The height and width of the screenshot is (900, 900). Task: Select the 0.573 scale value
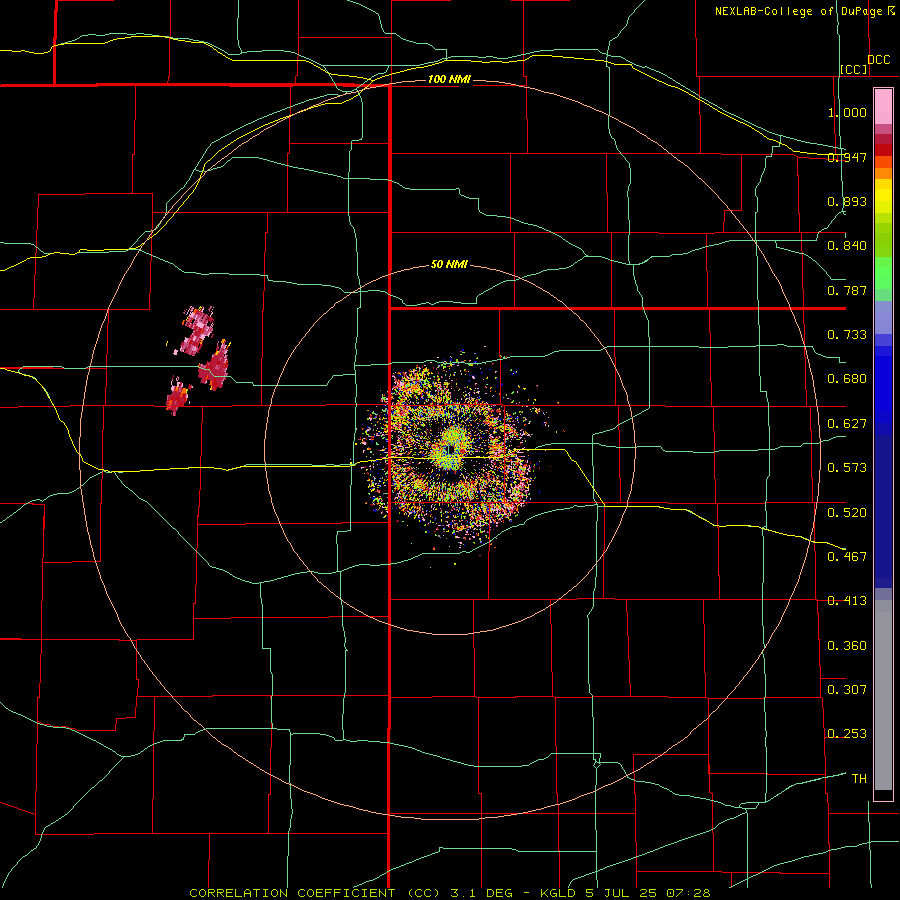pyautogui.click(x=847, y=468)
